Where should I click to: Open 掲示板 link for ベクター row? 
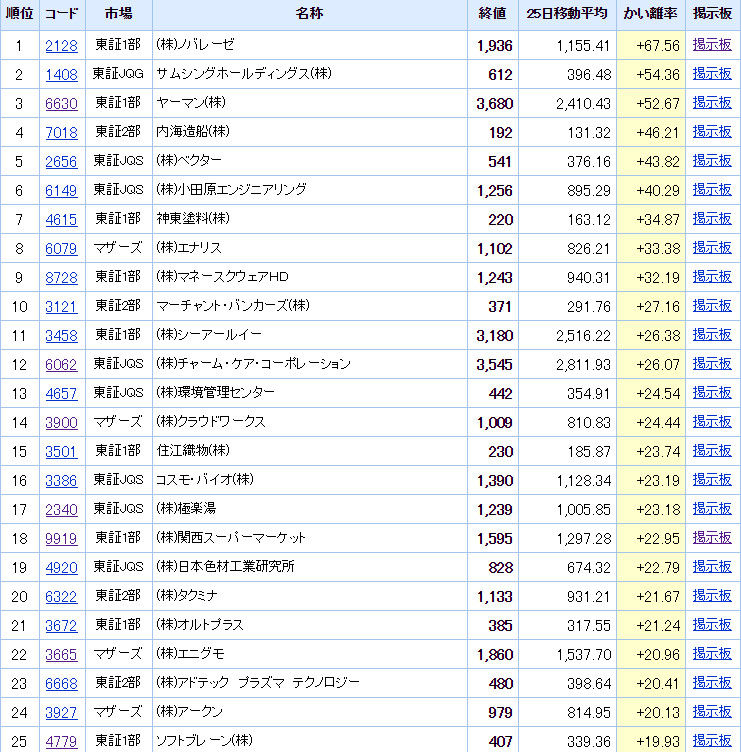coord(712,161)
